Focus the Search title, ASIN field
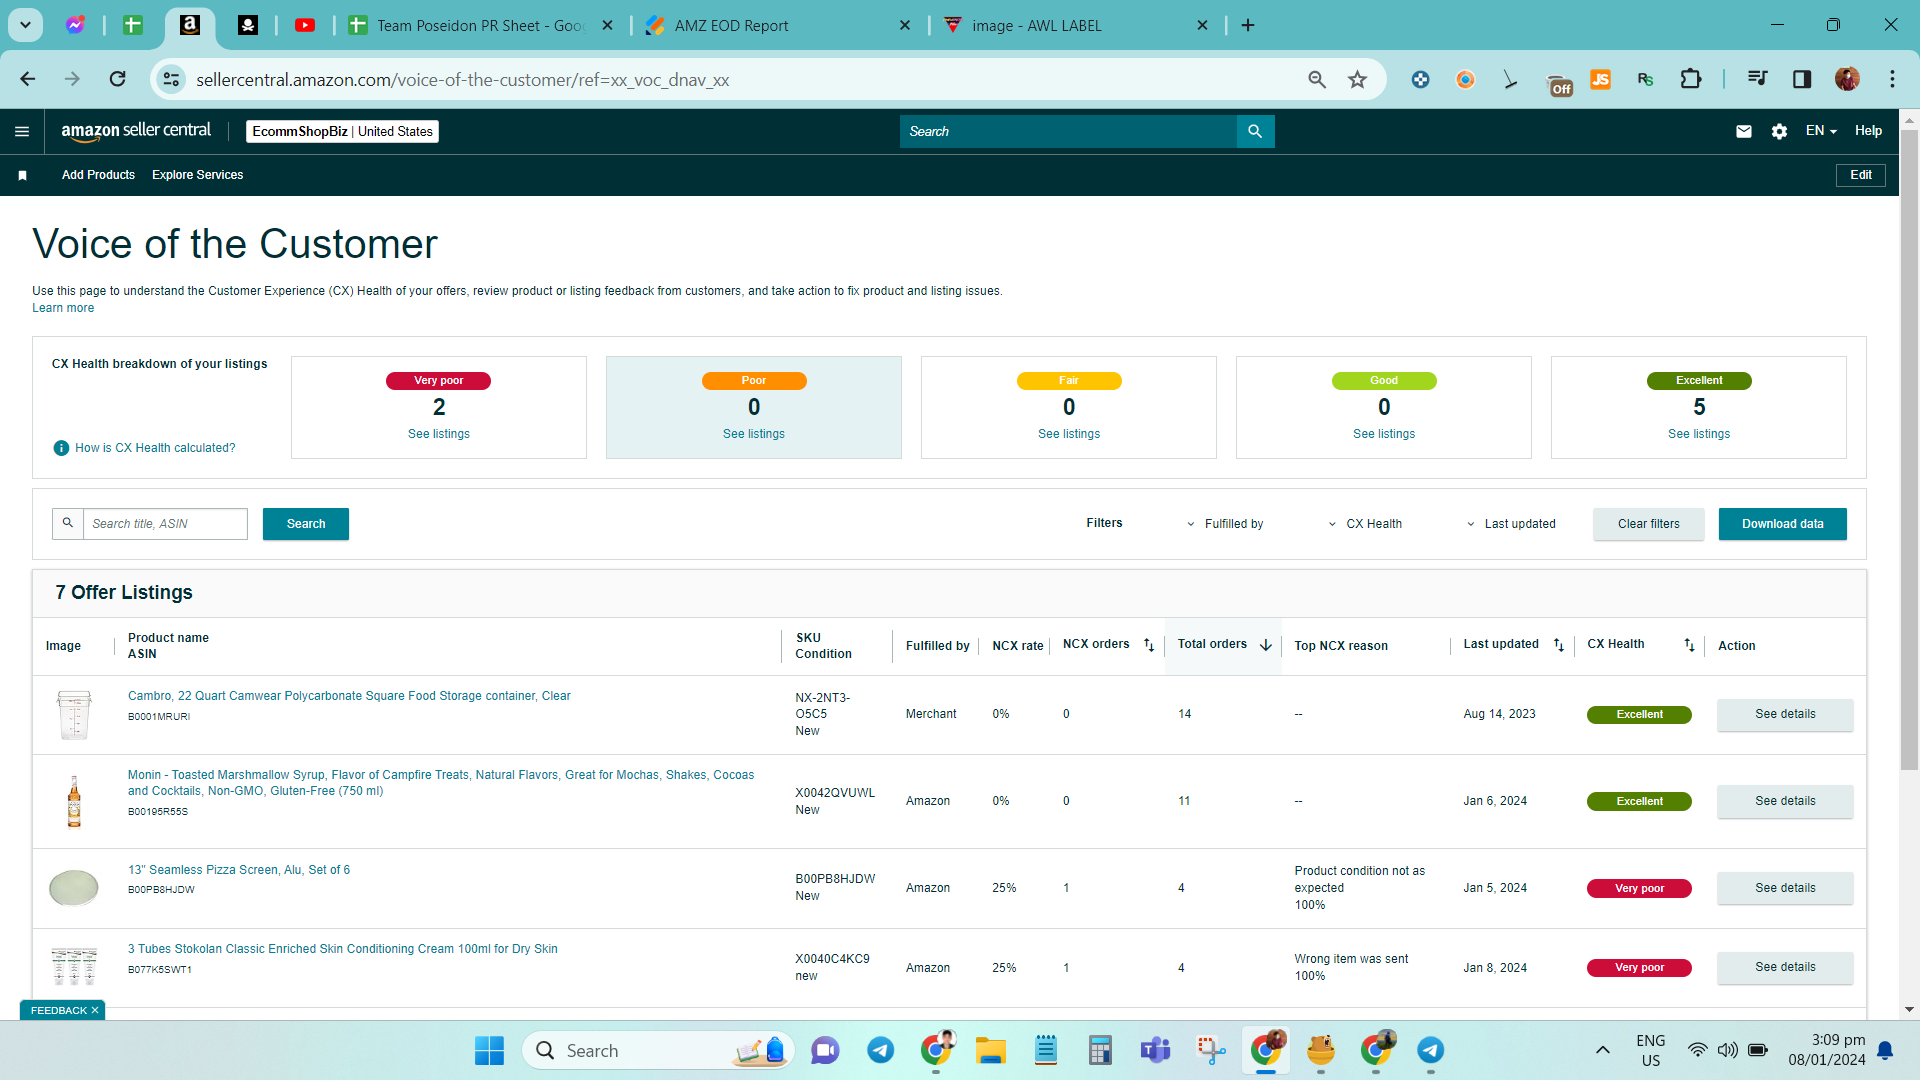The width and height of the screenshot is (1920, 1080). point(165,524)
